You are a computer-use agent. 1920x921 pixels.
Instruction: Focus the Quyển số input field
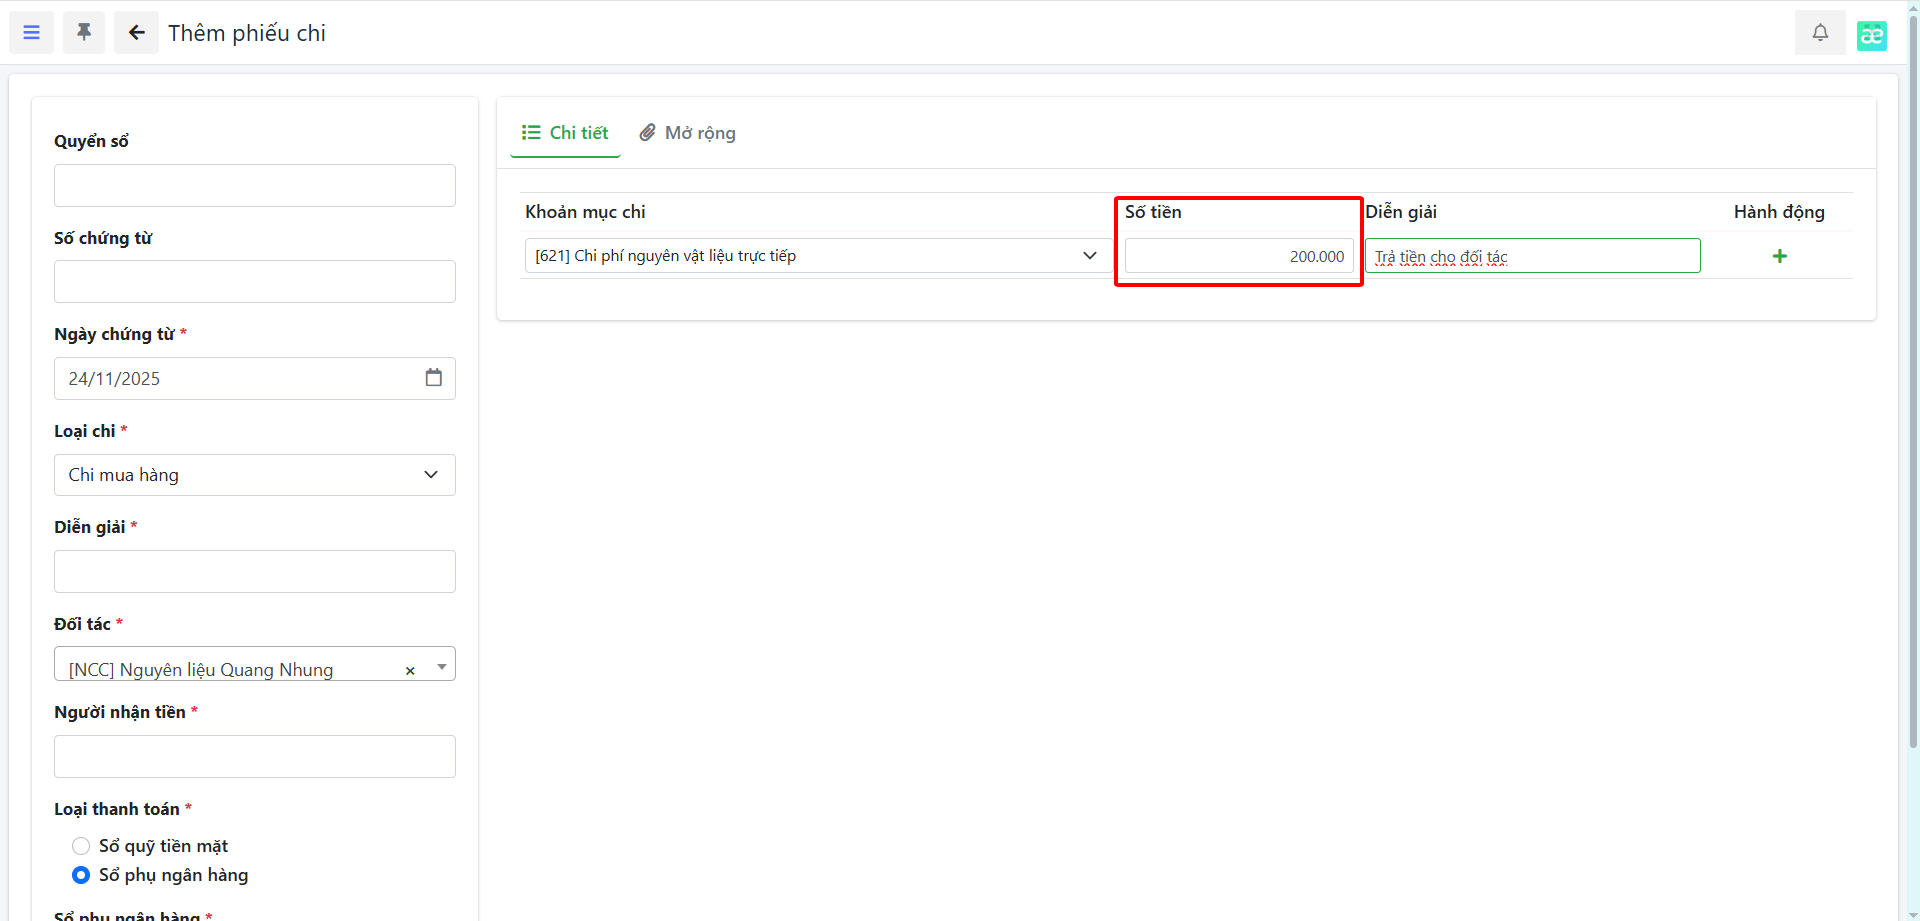coord(254,186)
